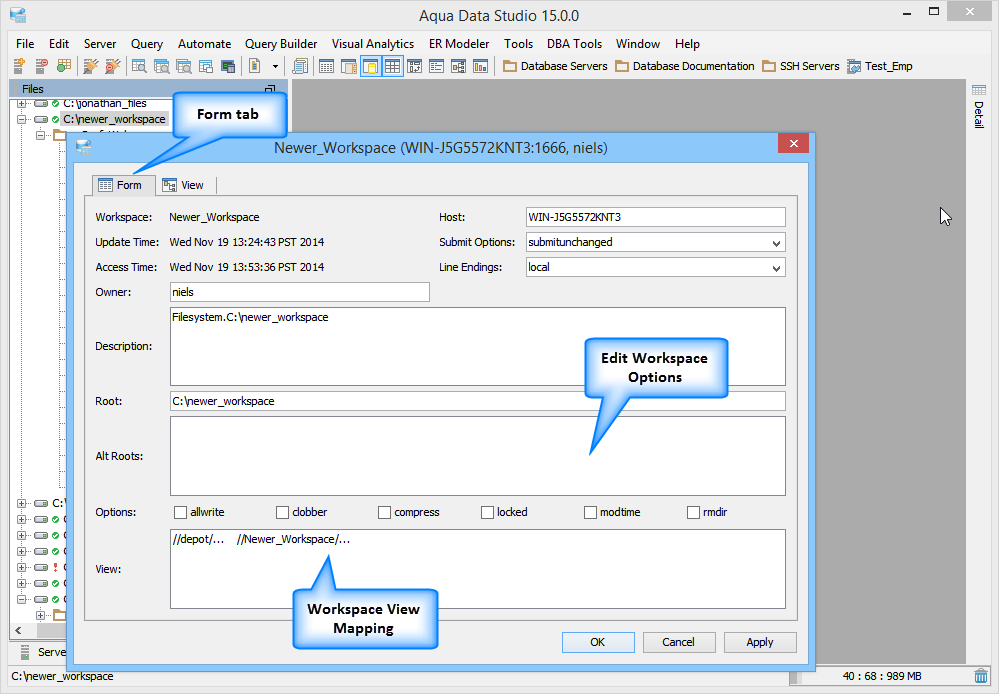Open the Query Builder menu

(x=281, y=44)
